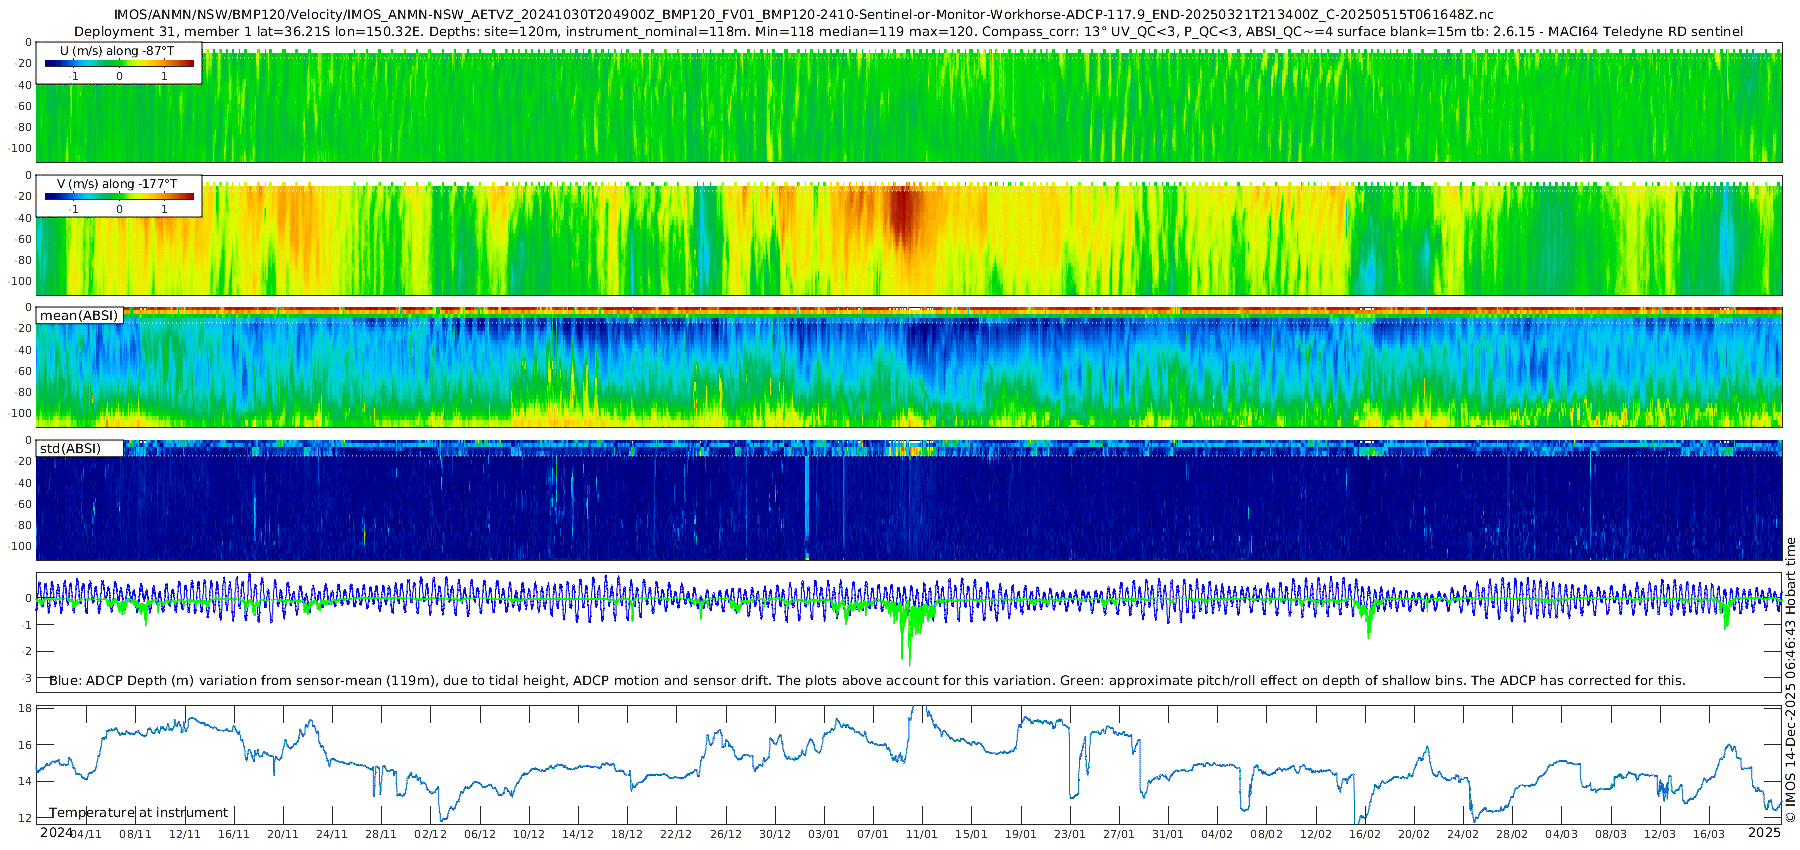Select the std(ABSI) panel label
1800x850 pixels.
coord(79,449)
